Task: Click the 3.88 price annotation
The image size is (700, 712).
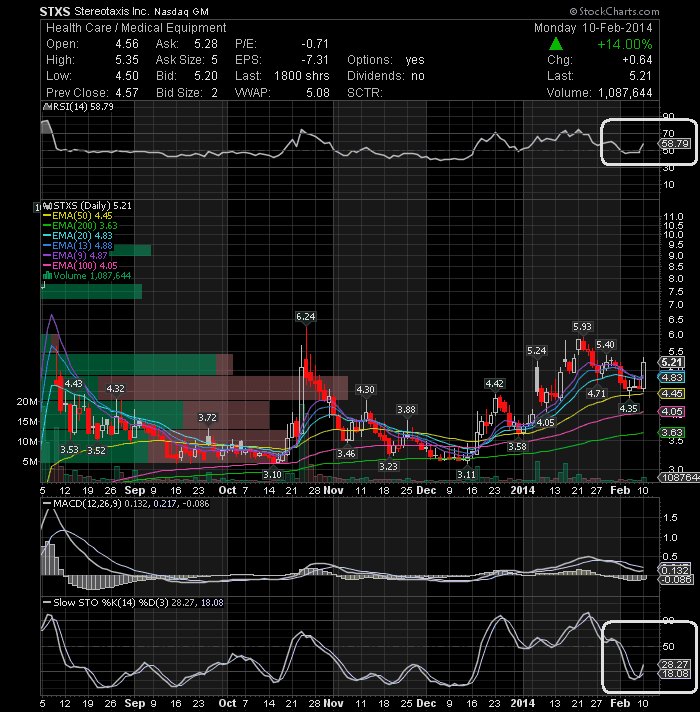Action: point(406,410)
